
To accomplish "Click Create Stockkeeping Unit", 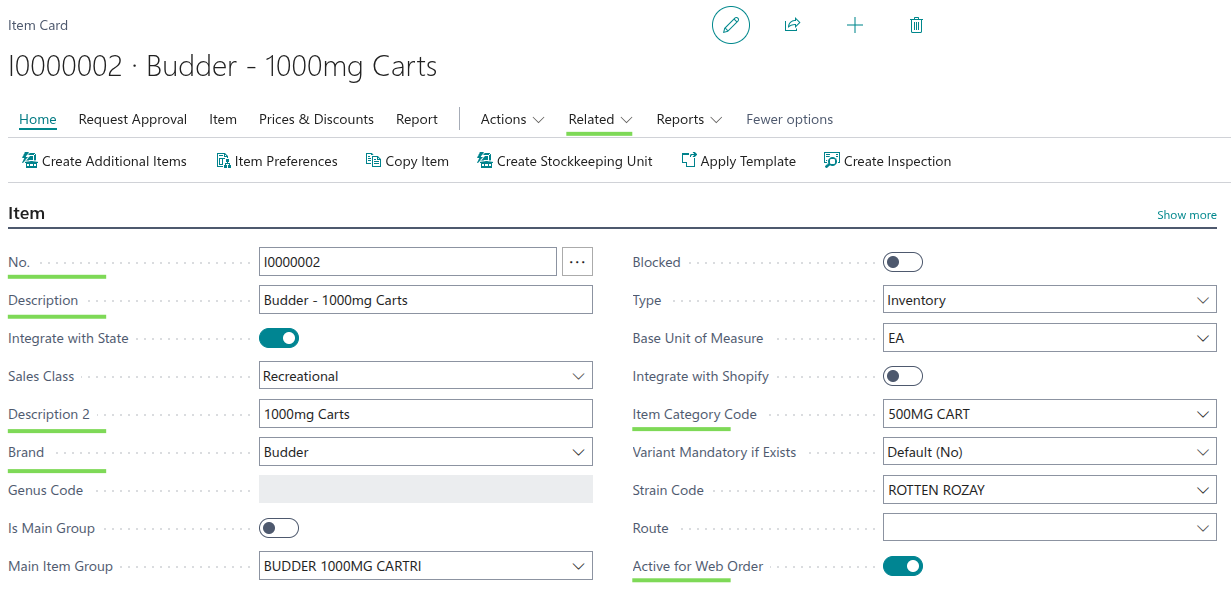I will 565,161.
